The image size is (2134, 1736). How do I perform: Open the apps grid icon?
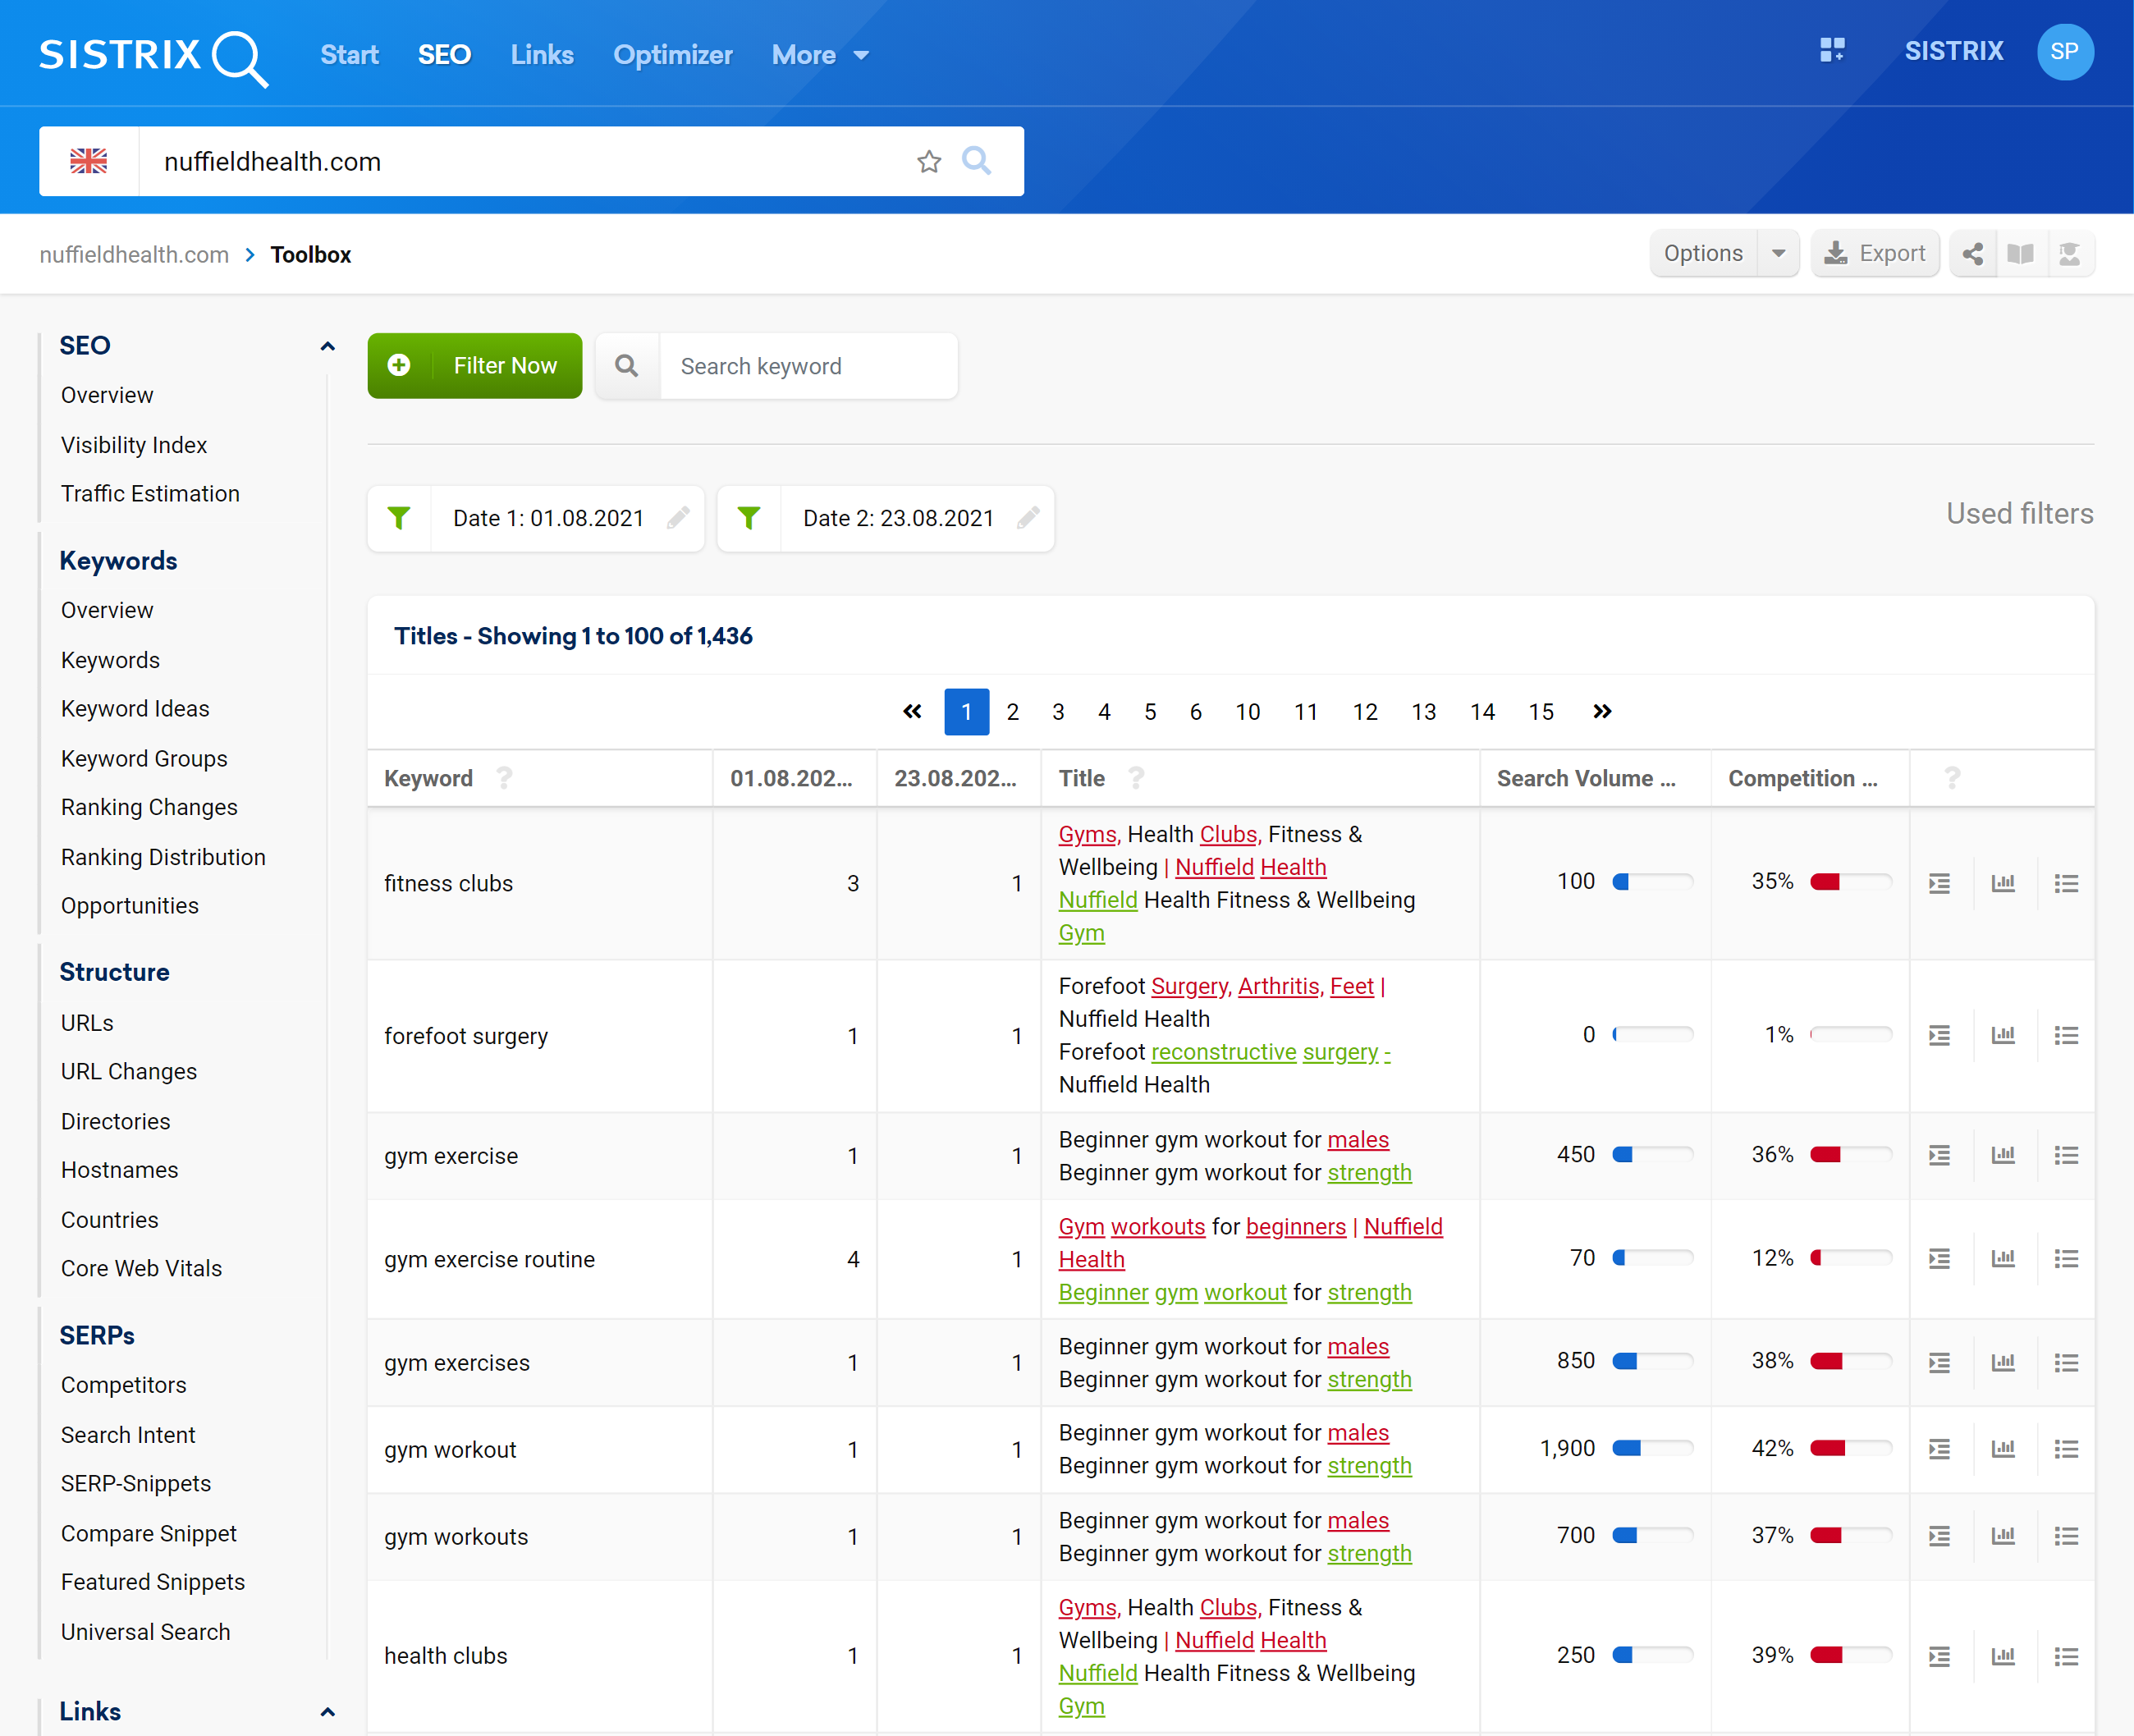tap(1832, 50)
